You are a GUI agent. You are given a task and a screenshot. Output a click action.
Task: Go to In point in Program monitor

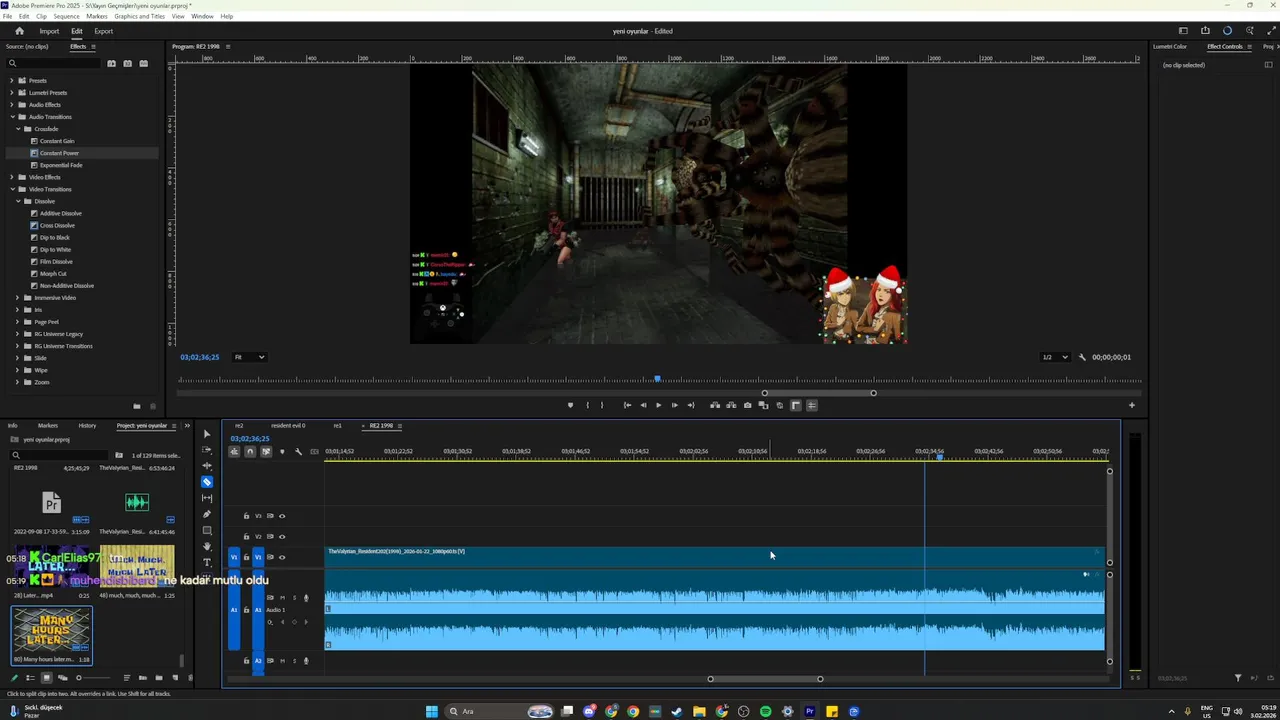(x=627, y=405)
